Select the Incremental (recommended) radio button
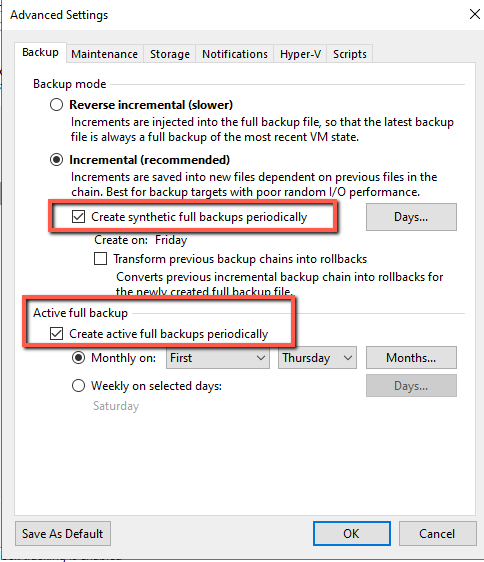Image resolution: width=484 pixels, height=562 pixels. click(56, 159)
